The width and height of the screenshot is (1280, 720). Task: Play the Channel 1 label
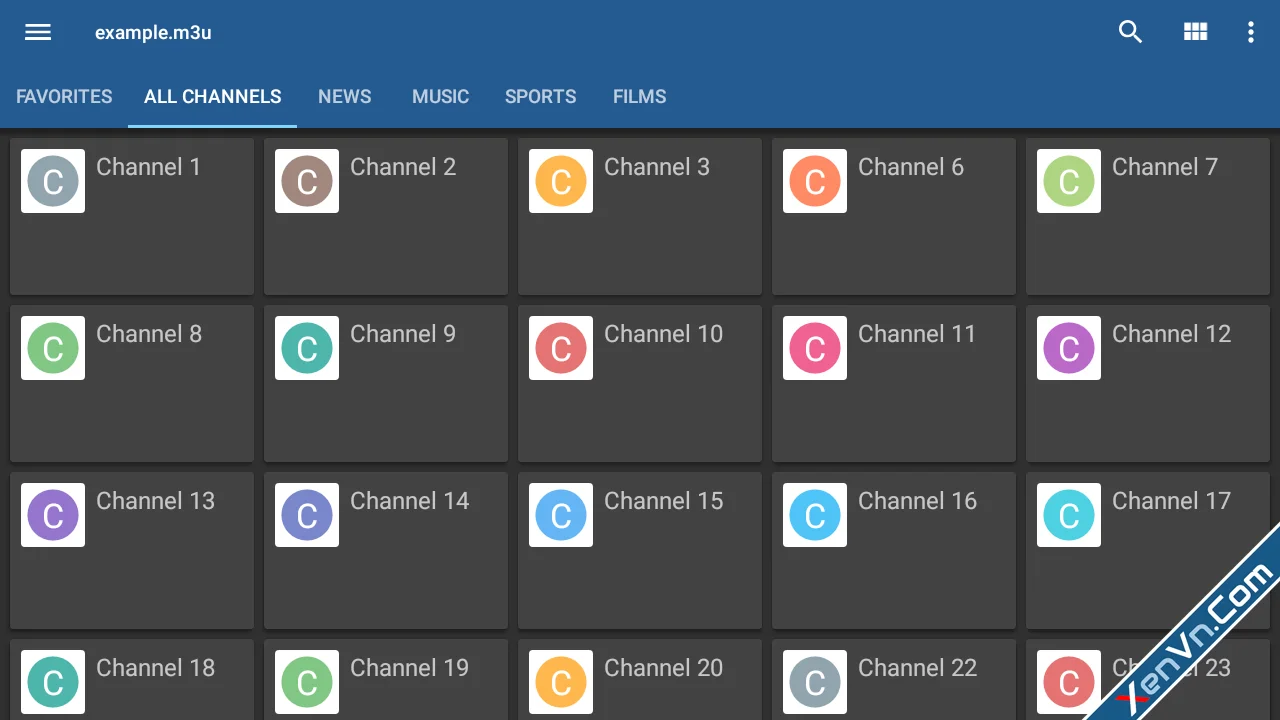tap(149, 167)
